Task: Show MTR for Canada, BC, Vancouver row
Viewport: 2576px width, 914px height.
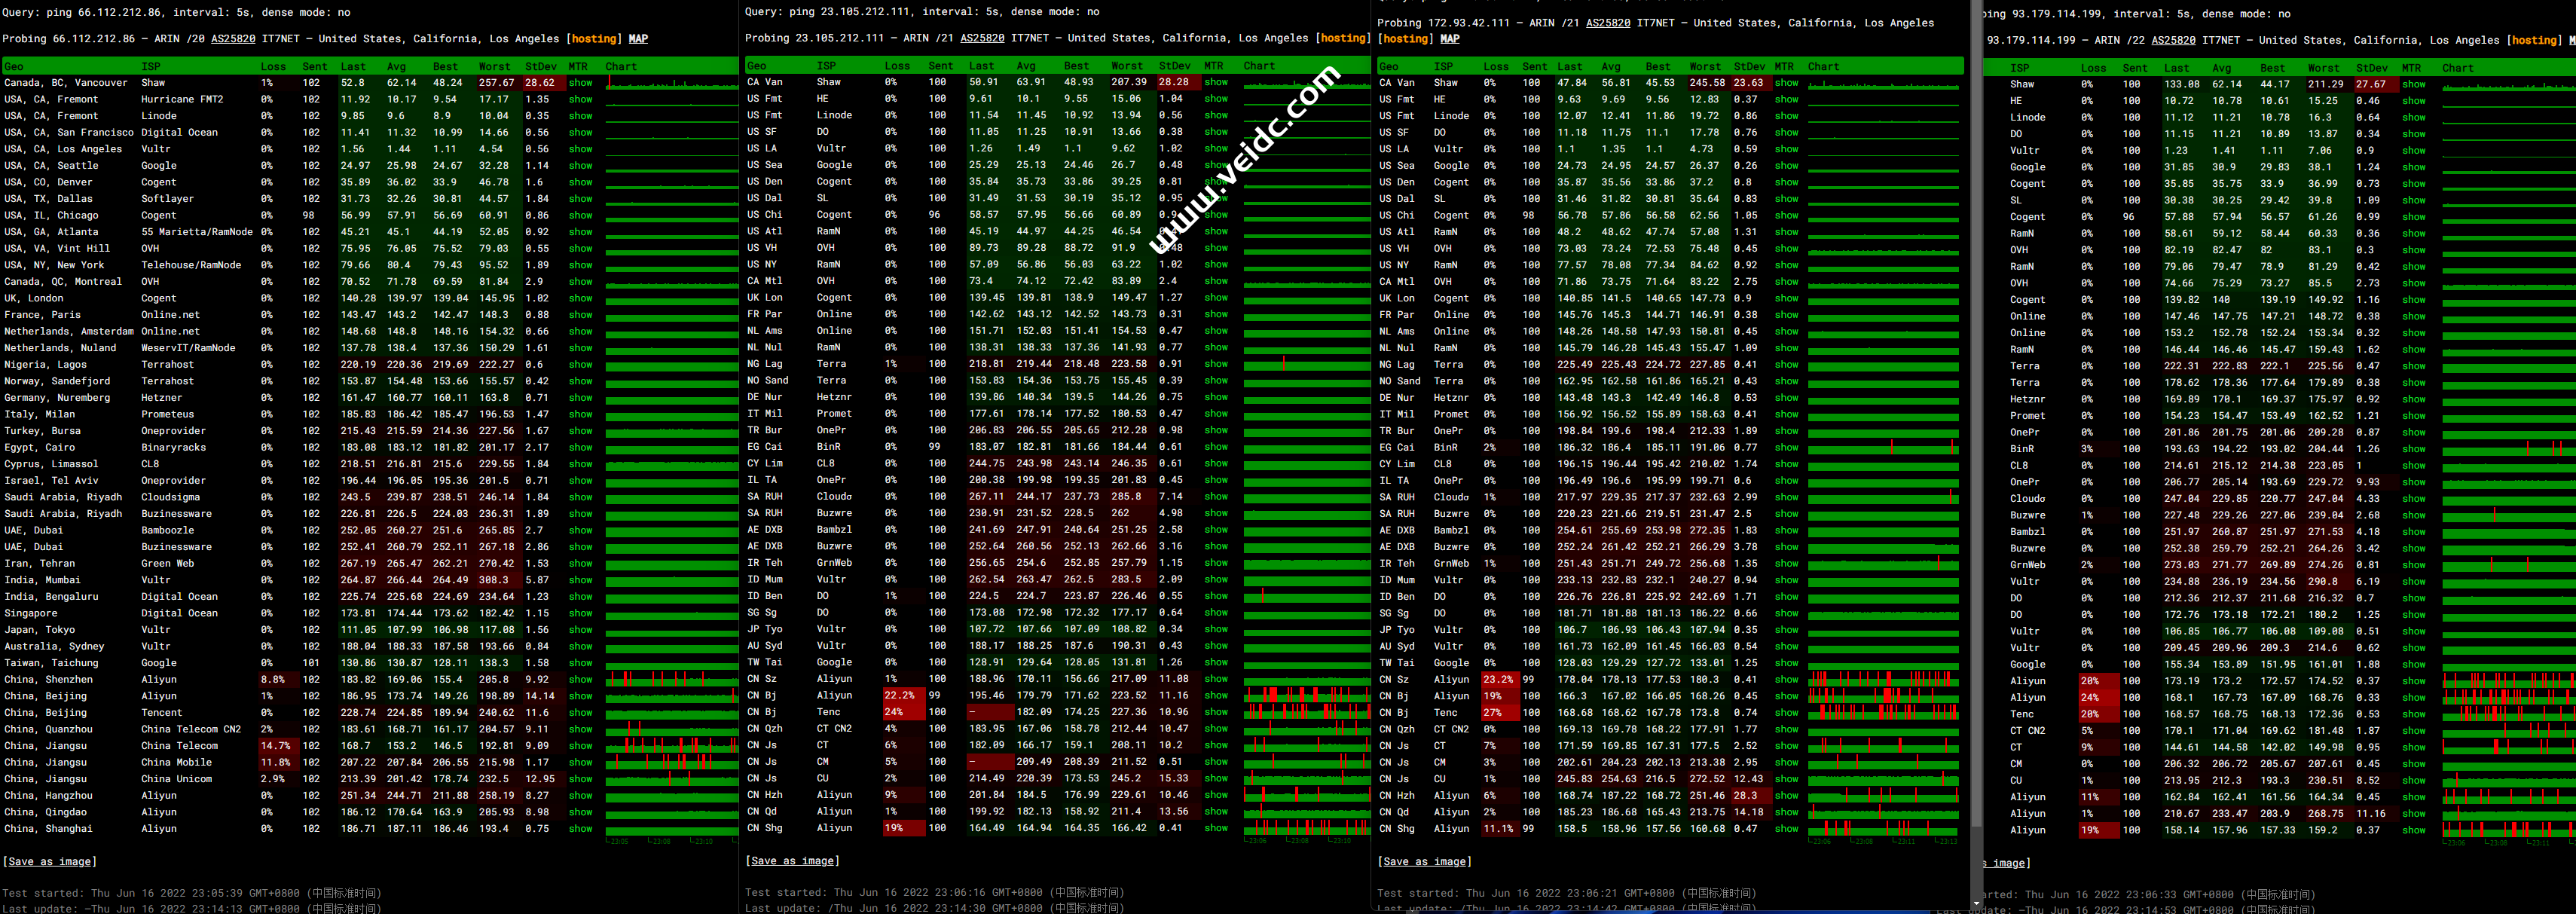Action: click(x=580, y=83)
